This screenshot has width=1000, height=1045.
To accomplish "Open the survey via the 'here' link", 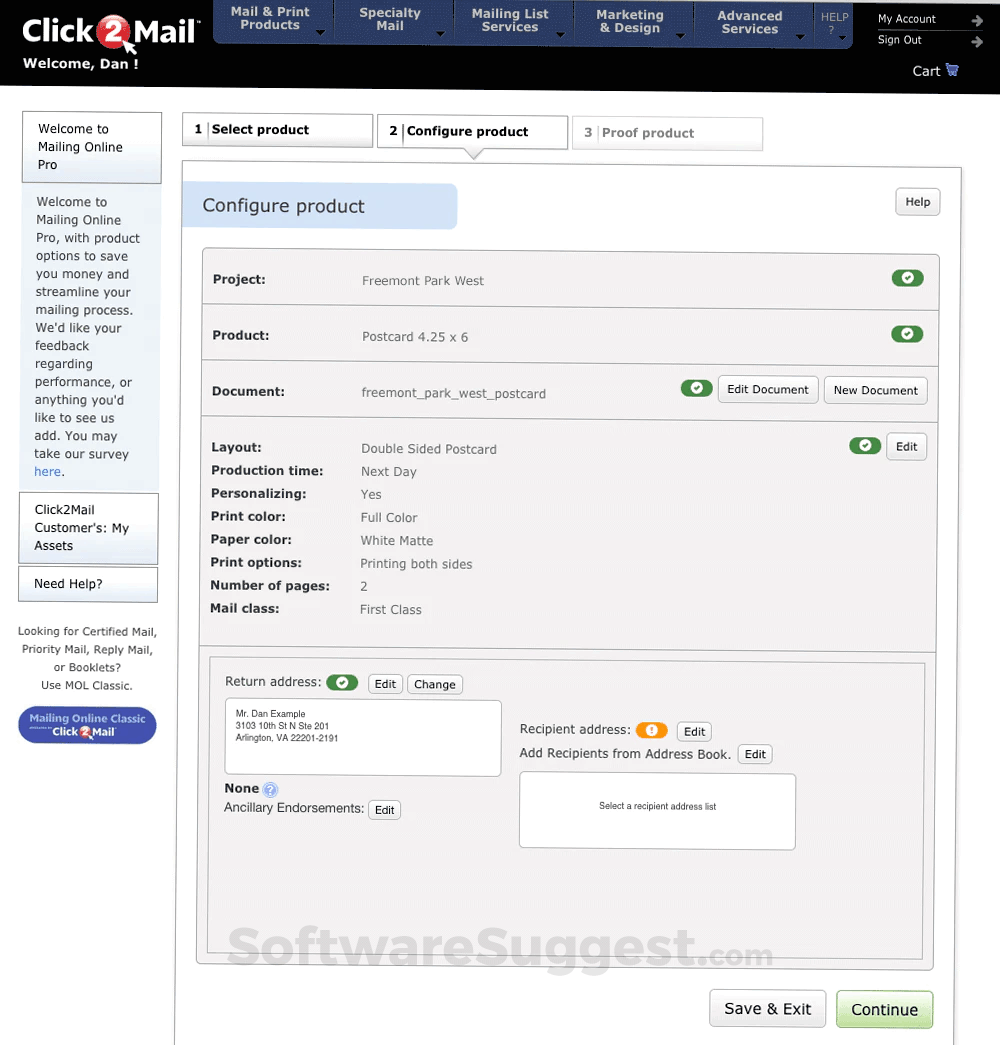I will tap(47, 471).
